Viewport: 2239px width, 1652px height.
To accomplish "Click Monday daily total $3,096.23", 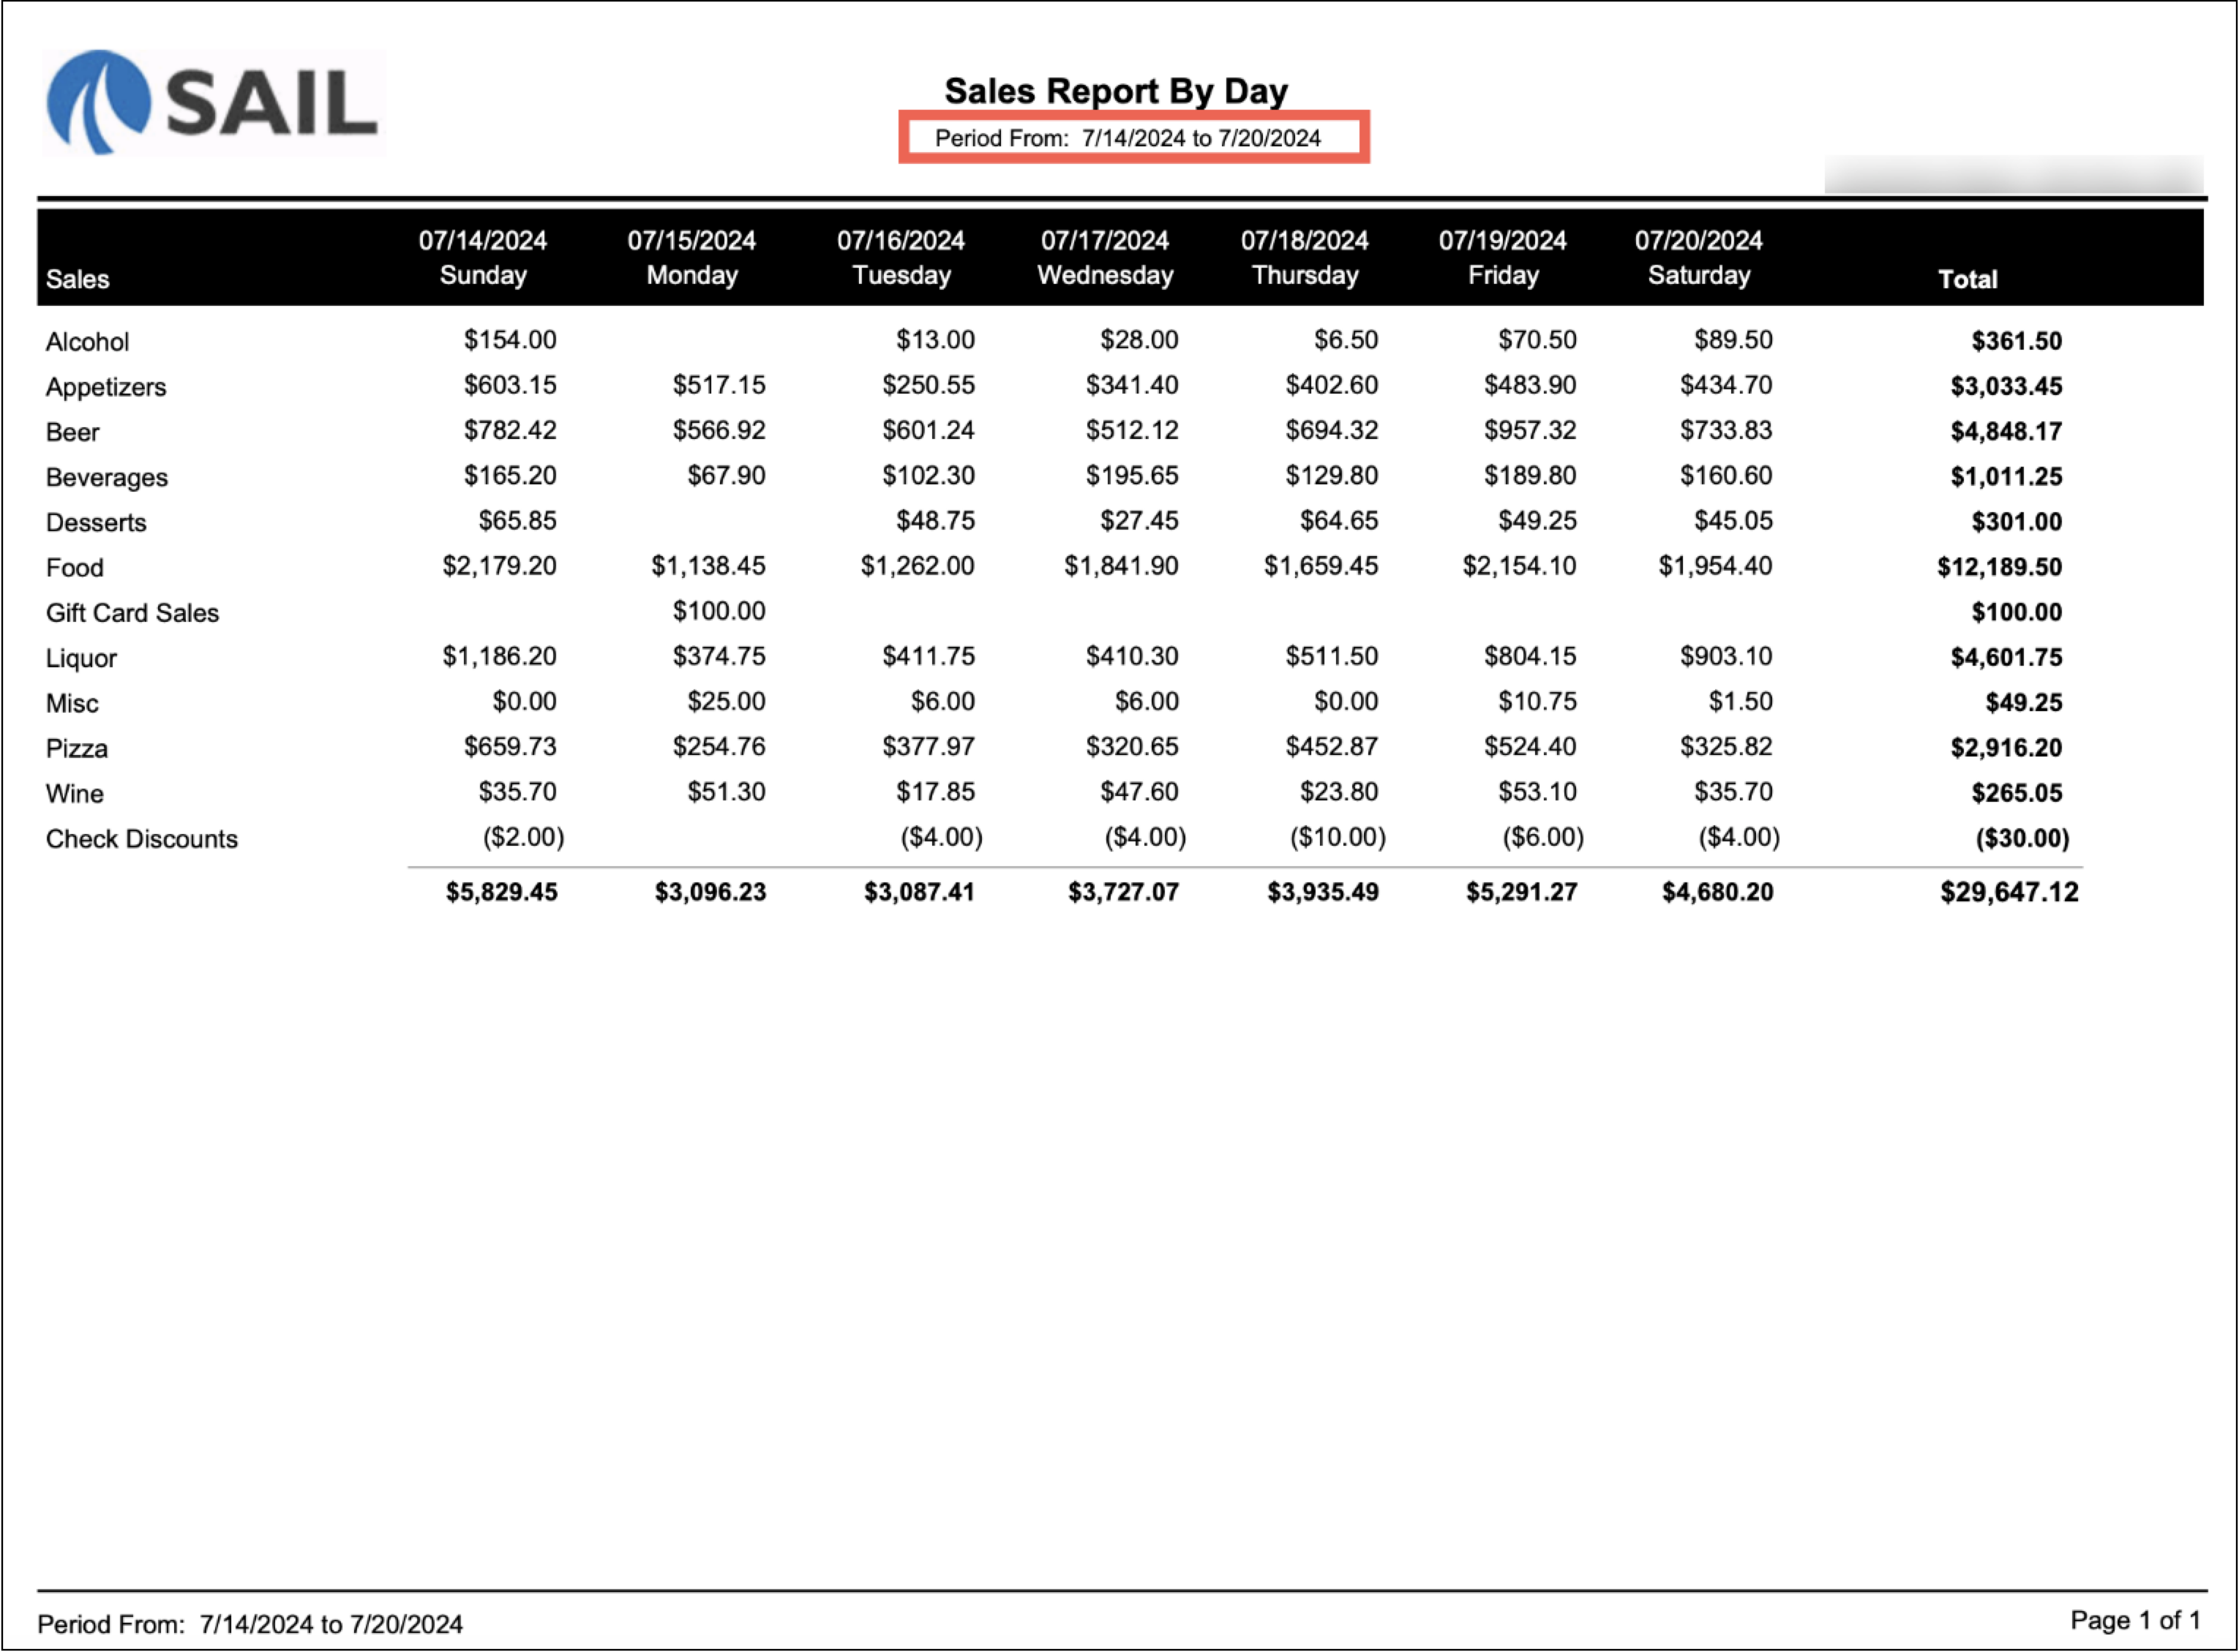I will point(710,892).
